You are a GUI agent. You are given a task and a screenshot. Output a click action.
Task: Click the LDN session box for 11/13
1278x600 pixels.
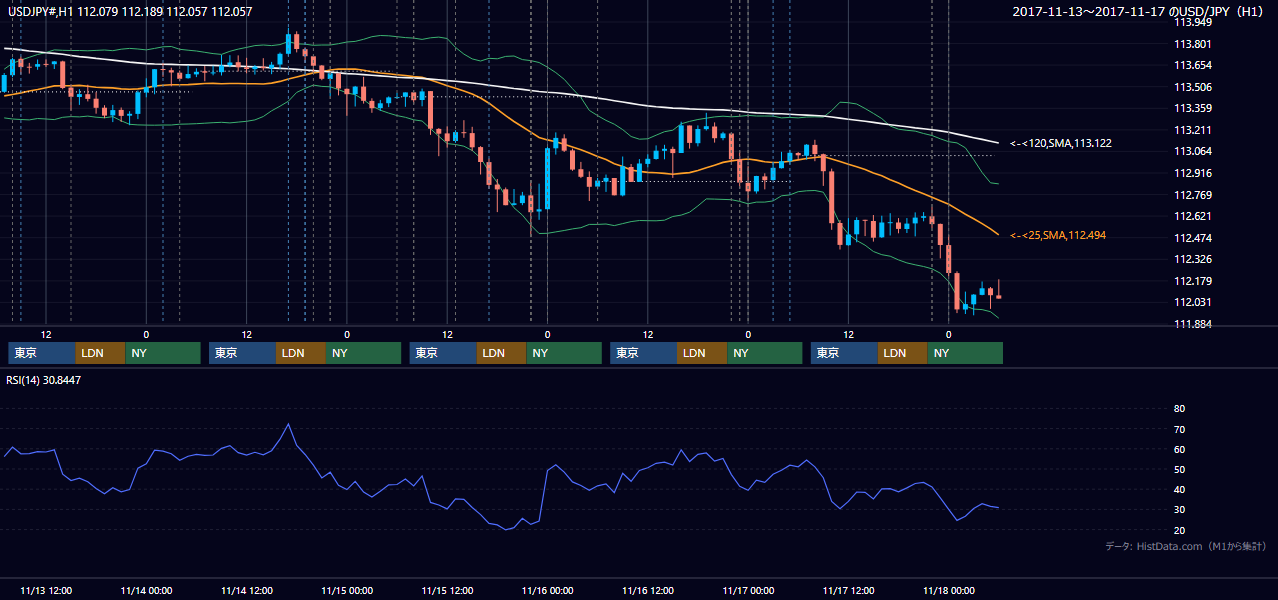100,353
